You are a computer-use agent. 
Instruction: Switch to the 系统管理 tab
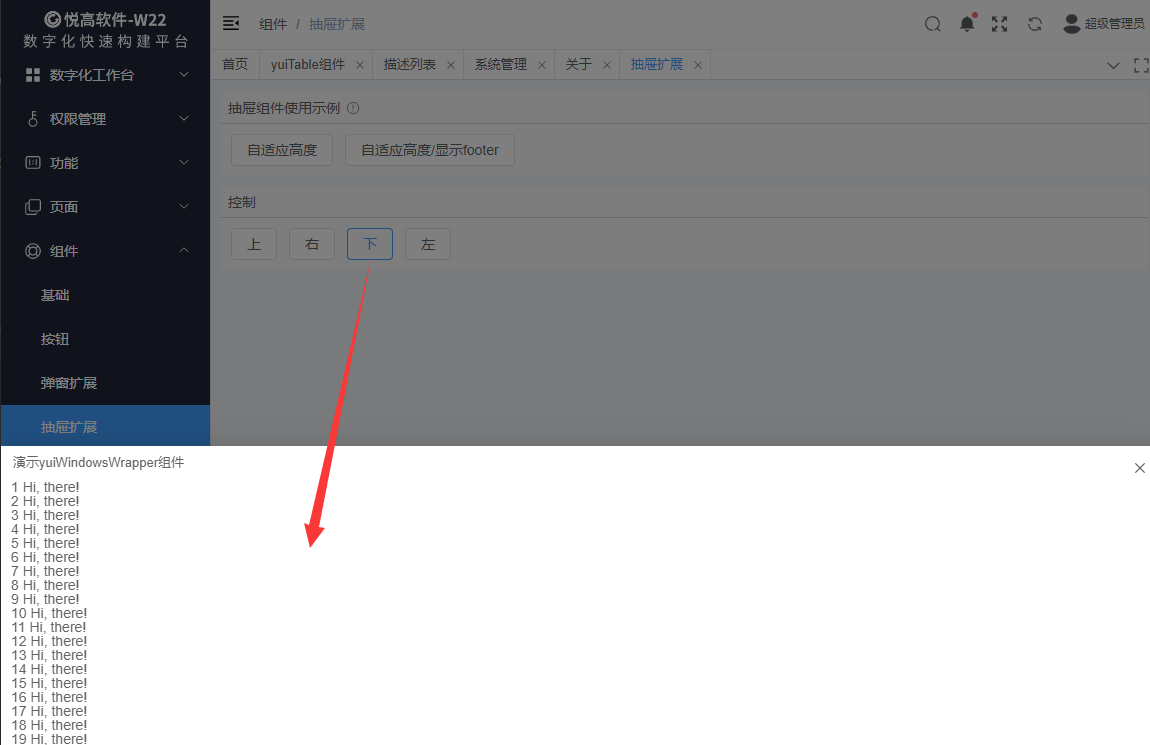(500, 63)
